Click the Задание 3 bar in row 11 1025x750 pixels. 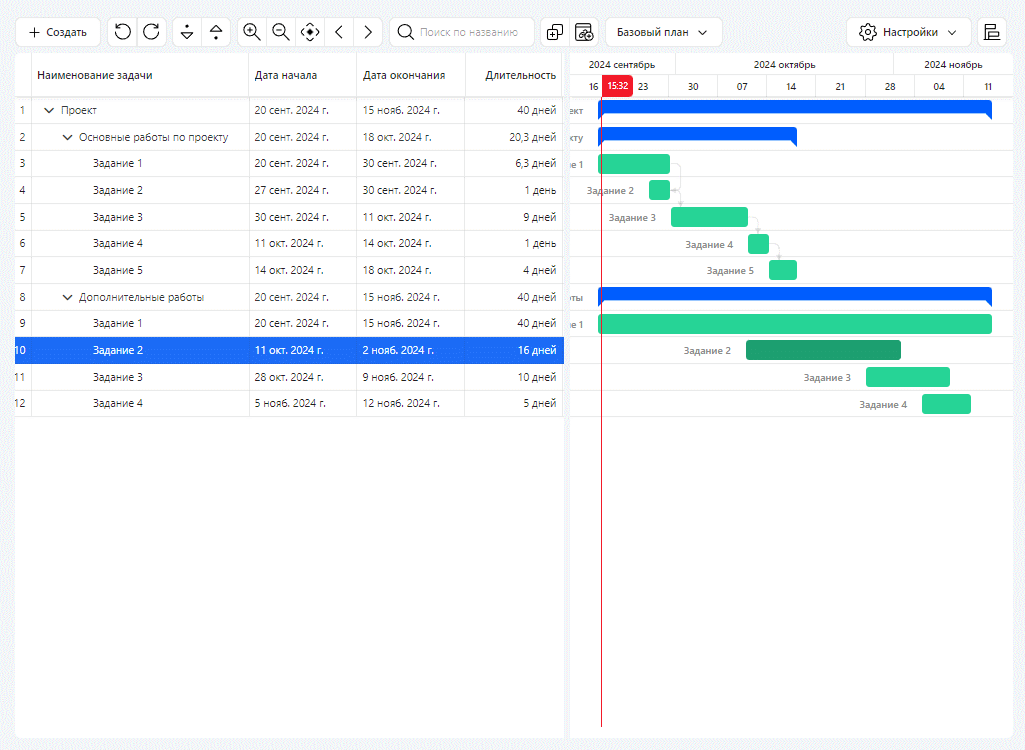pyautogui.click(x=908, y=377)
